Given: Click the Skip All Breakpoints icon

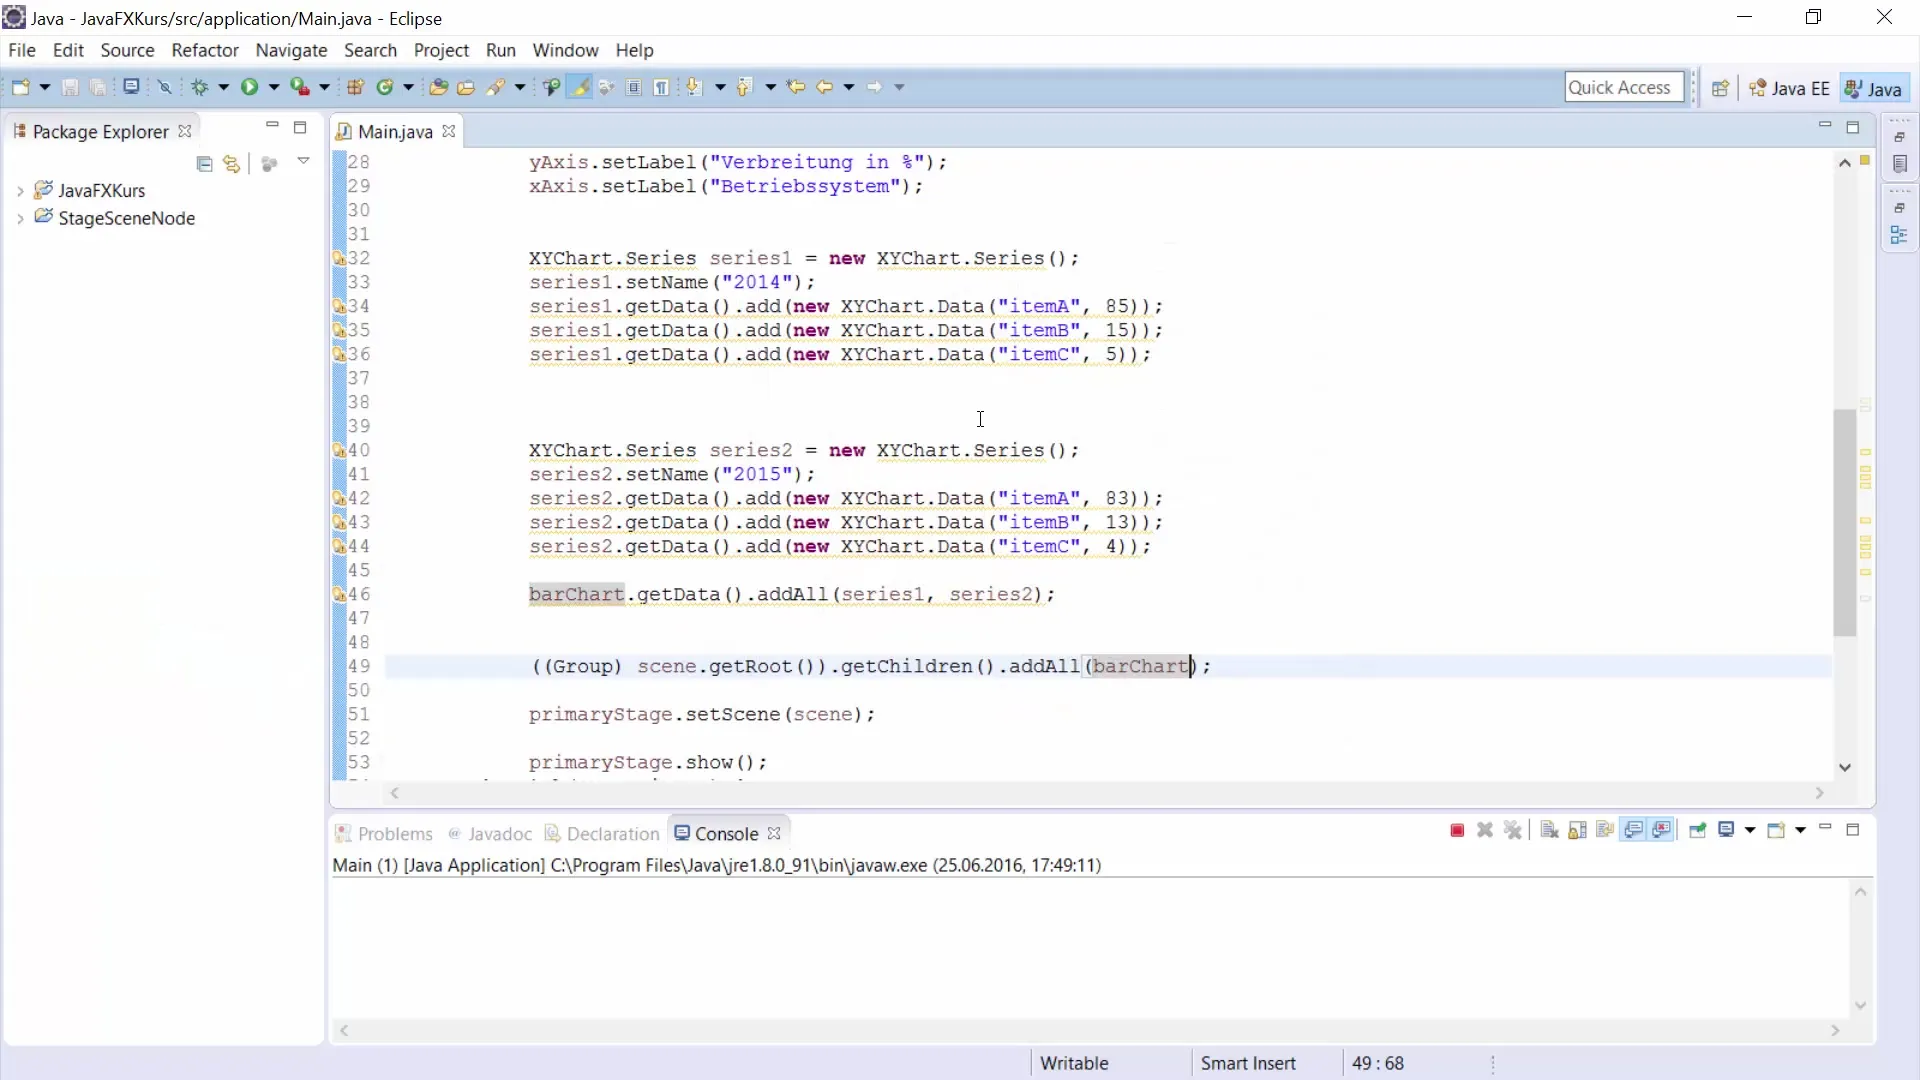Looking at the screenshot, I should click(x=165, y=87).
